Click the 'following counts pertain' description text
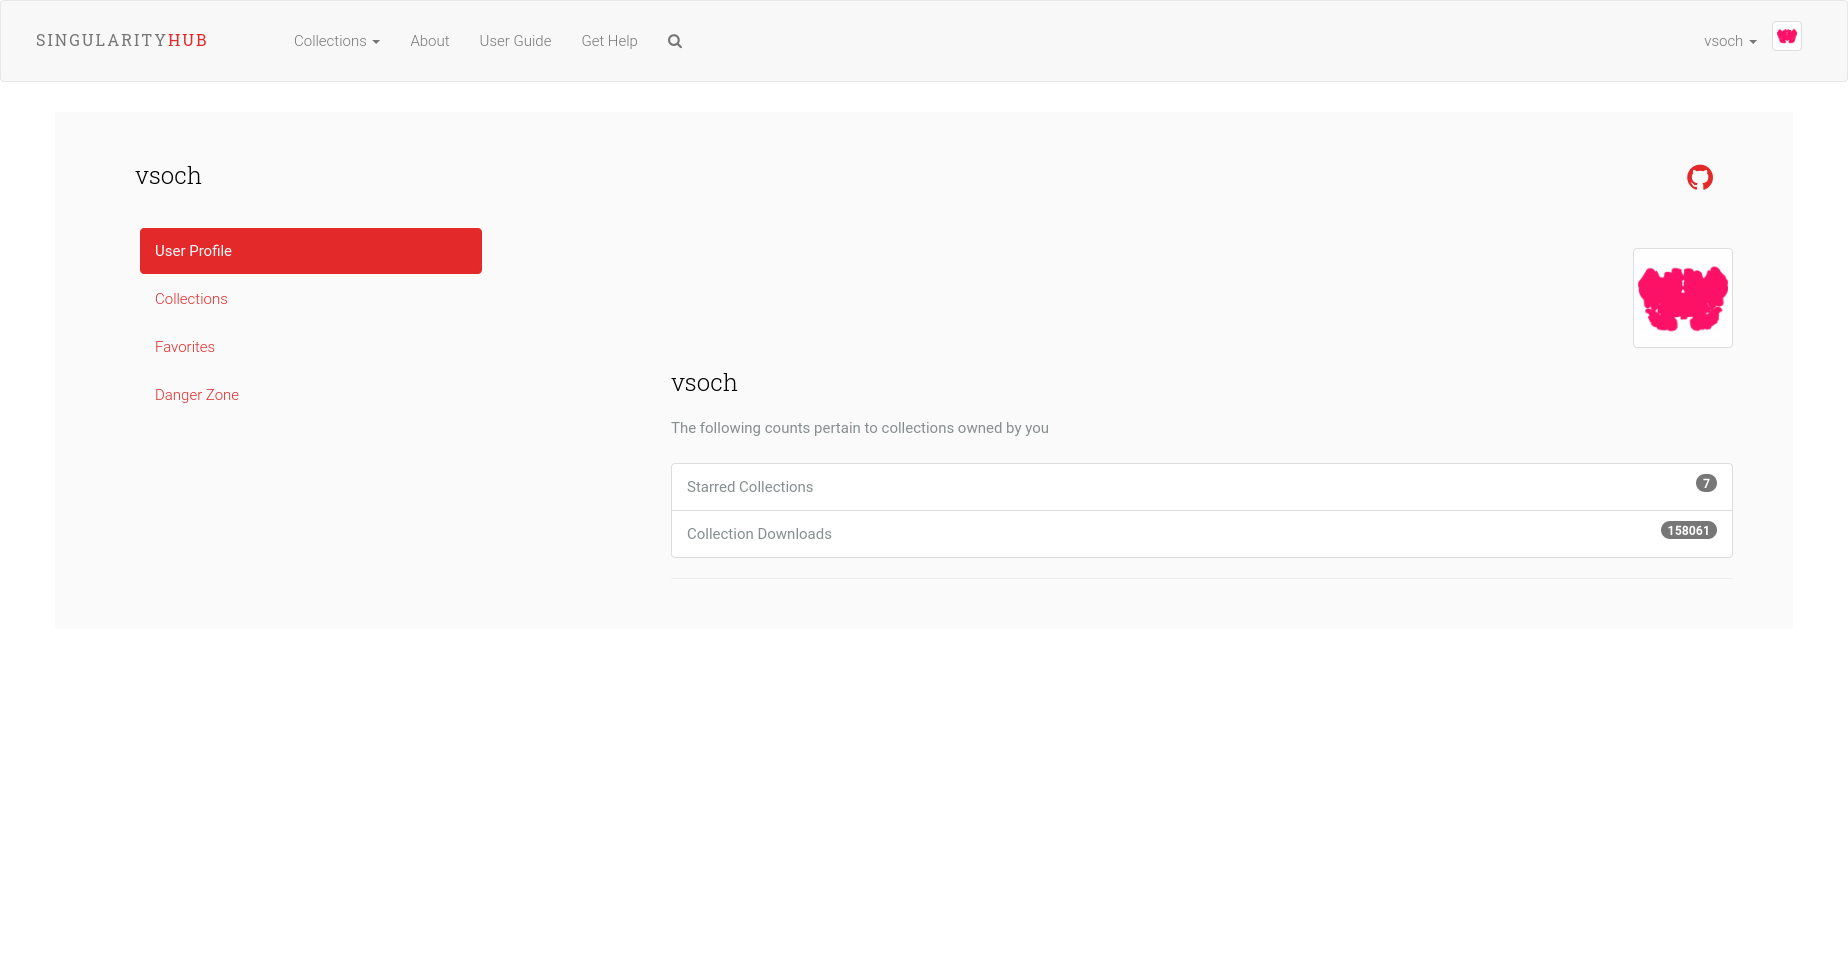Image resolution: width=1848 pixels, height=979 pixels. point(860,428)
